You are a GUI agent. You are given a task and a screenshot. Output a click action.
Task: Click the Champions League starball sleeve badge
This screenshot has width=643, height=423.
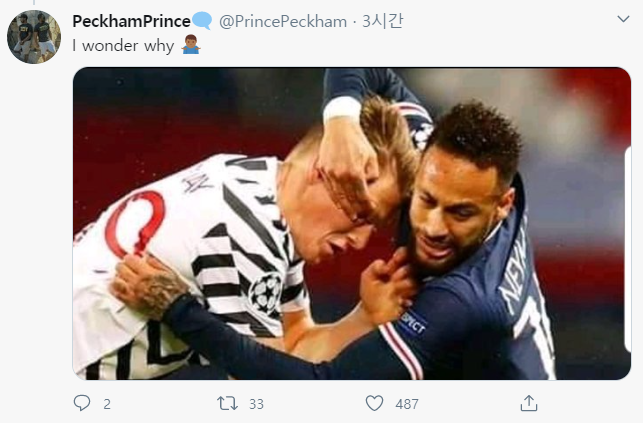264,293
